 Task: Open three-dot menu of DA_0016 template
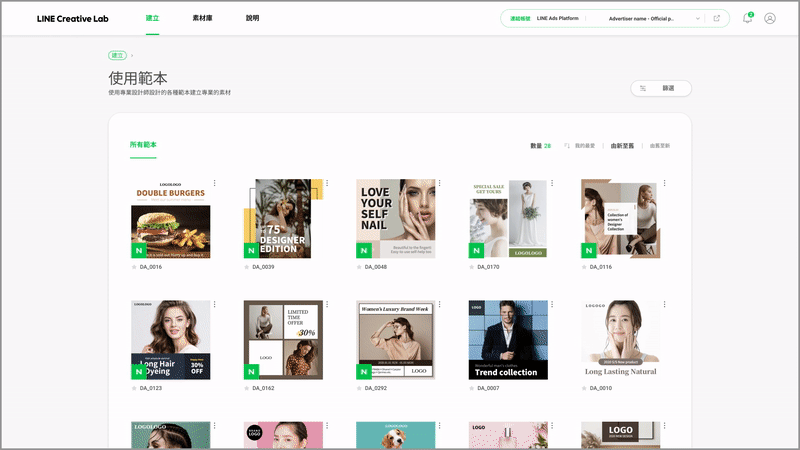point(215,183)
